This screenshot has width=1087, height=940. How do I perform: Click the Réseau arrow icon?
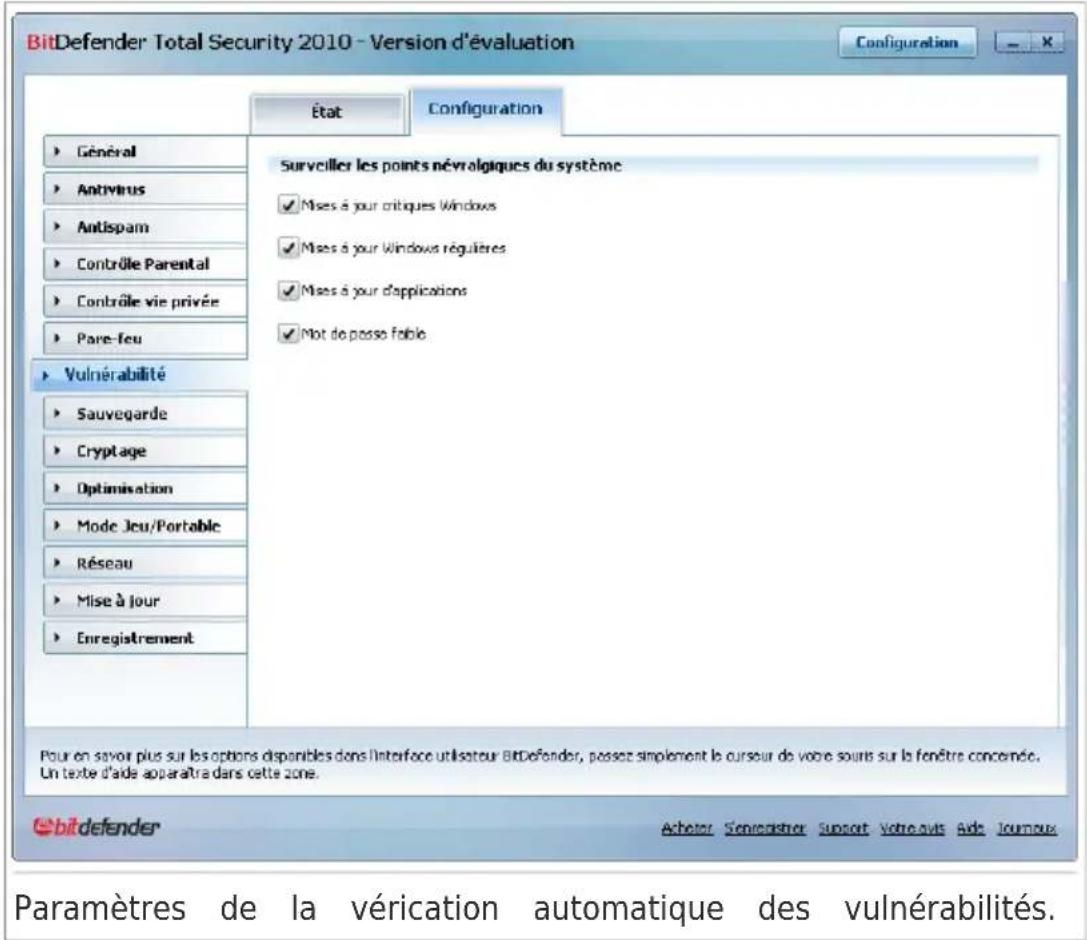click(x=58, y=563)
